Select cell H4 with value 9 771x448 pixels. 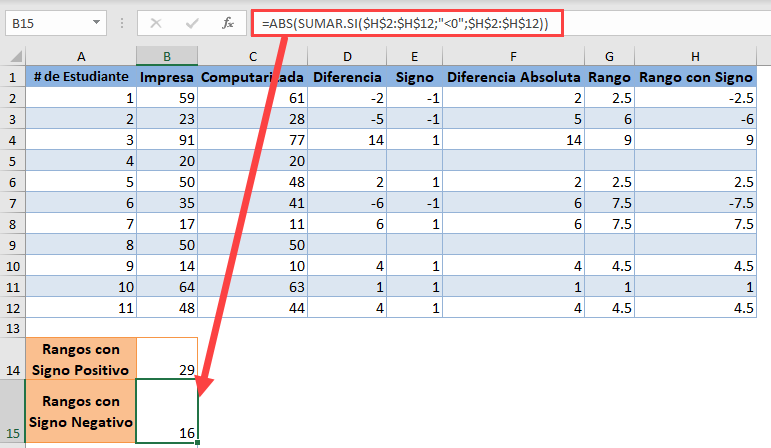click(695, 140)
